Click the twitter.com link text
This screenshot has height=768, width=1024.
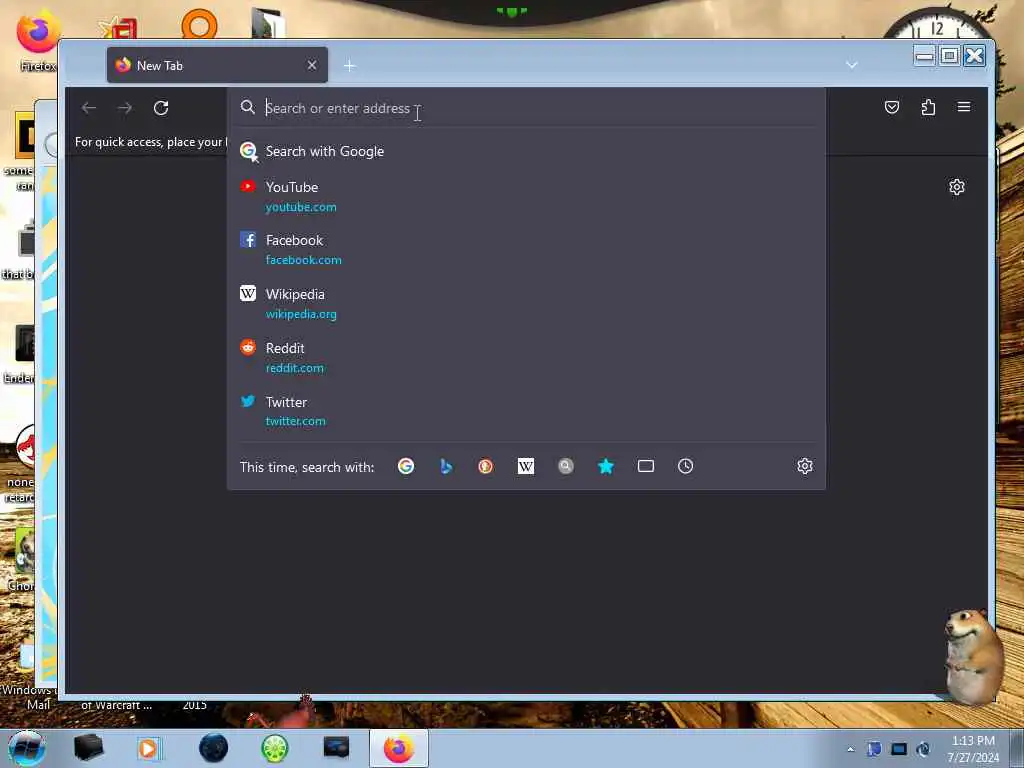pyautogui.click(x=295, y=422)
